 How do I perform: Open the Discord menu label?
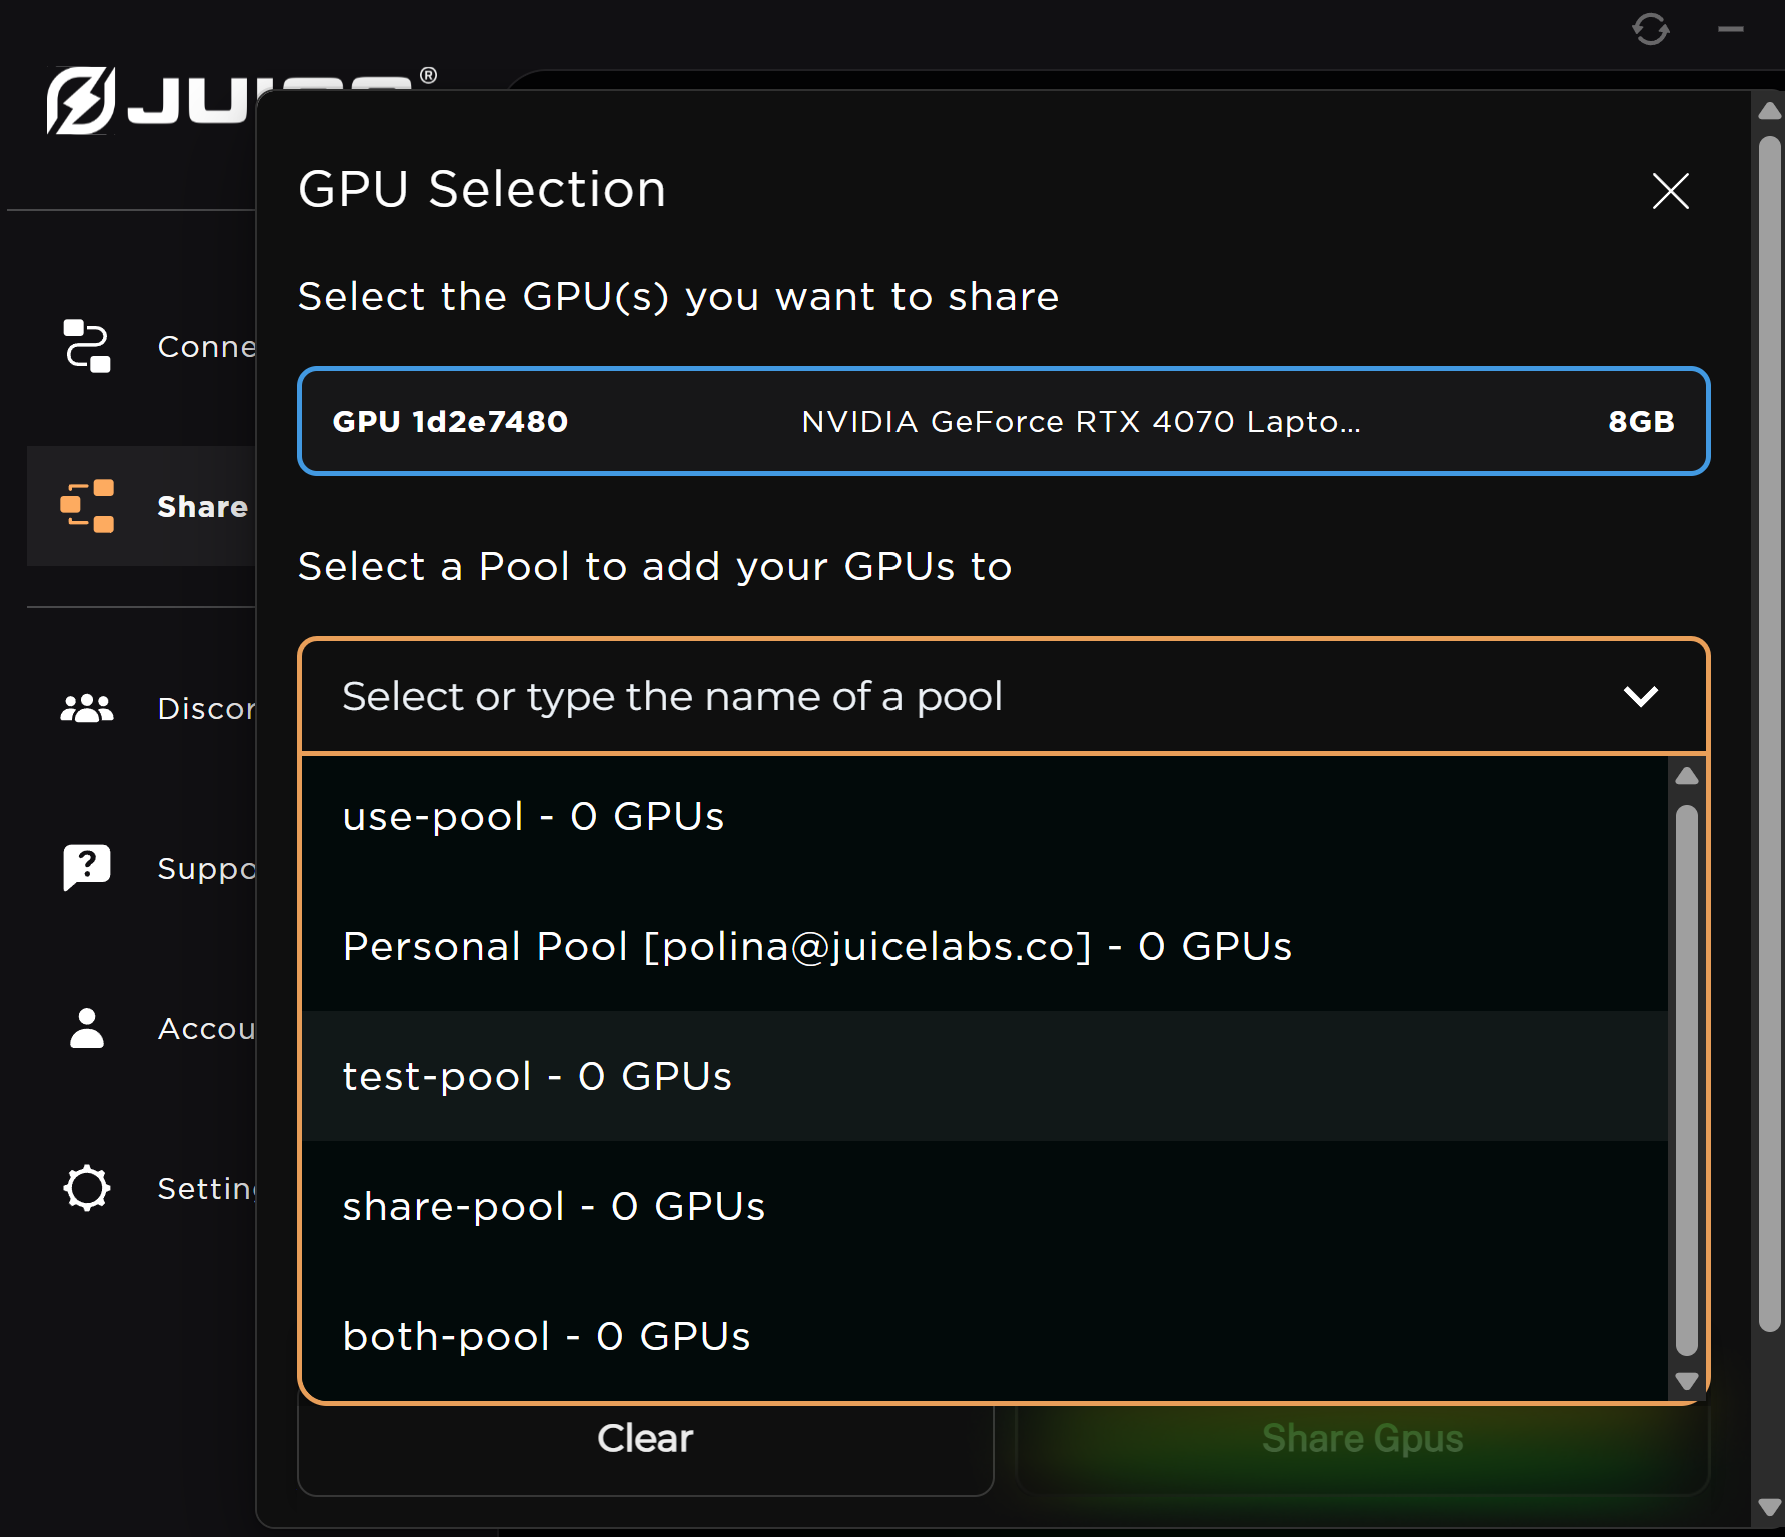(x=207, y=709)
